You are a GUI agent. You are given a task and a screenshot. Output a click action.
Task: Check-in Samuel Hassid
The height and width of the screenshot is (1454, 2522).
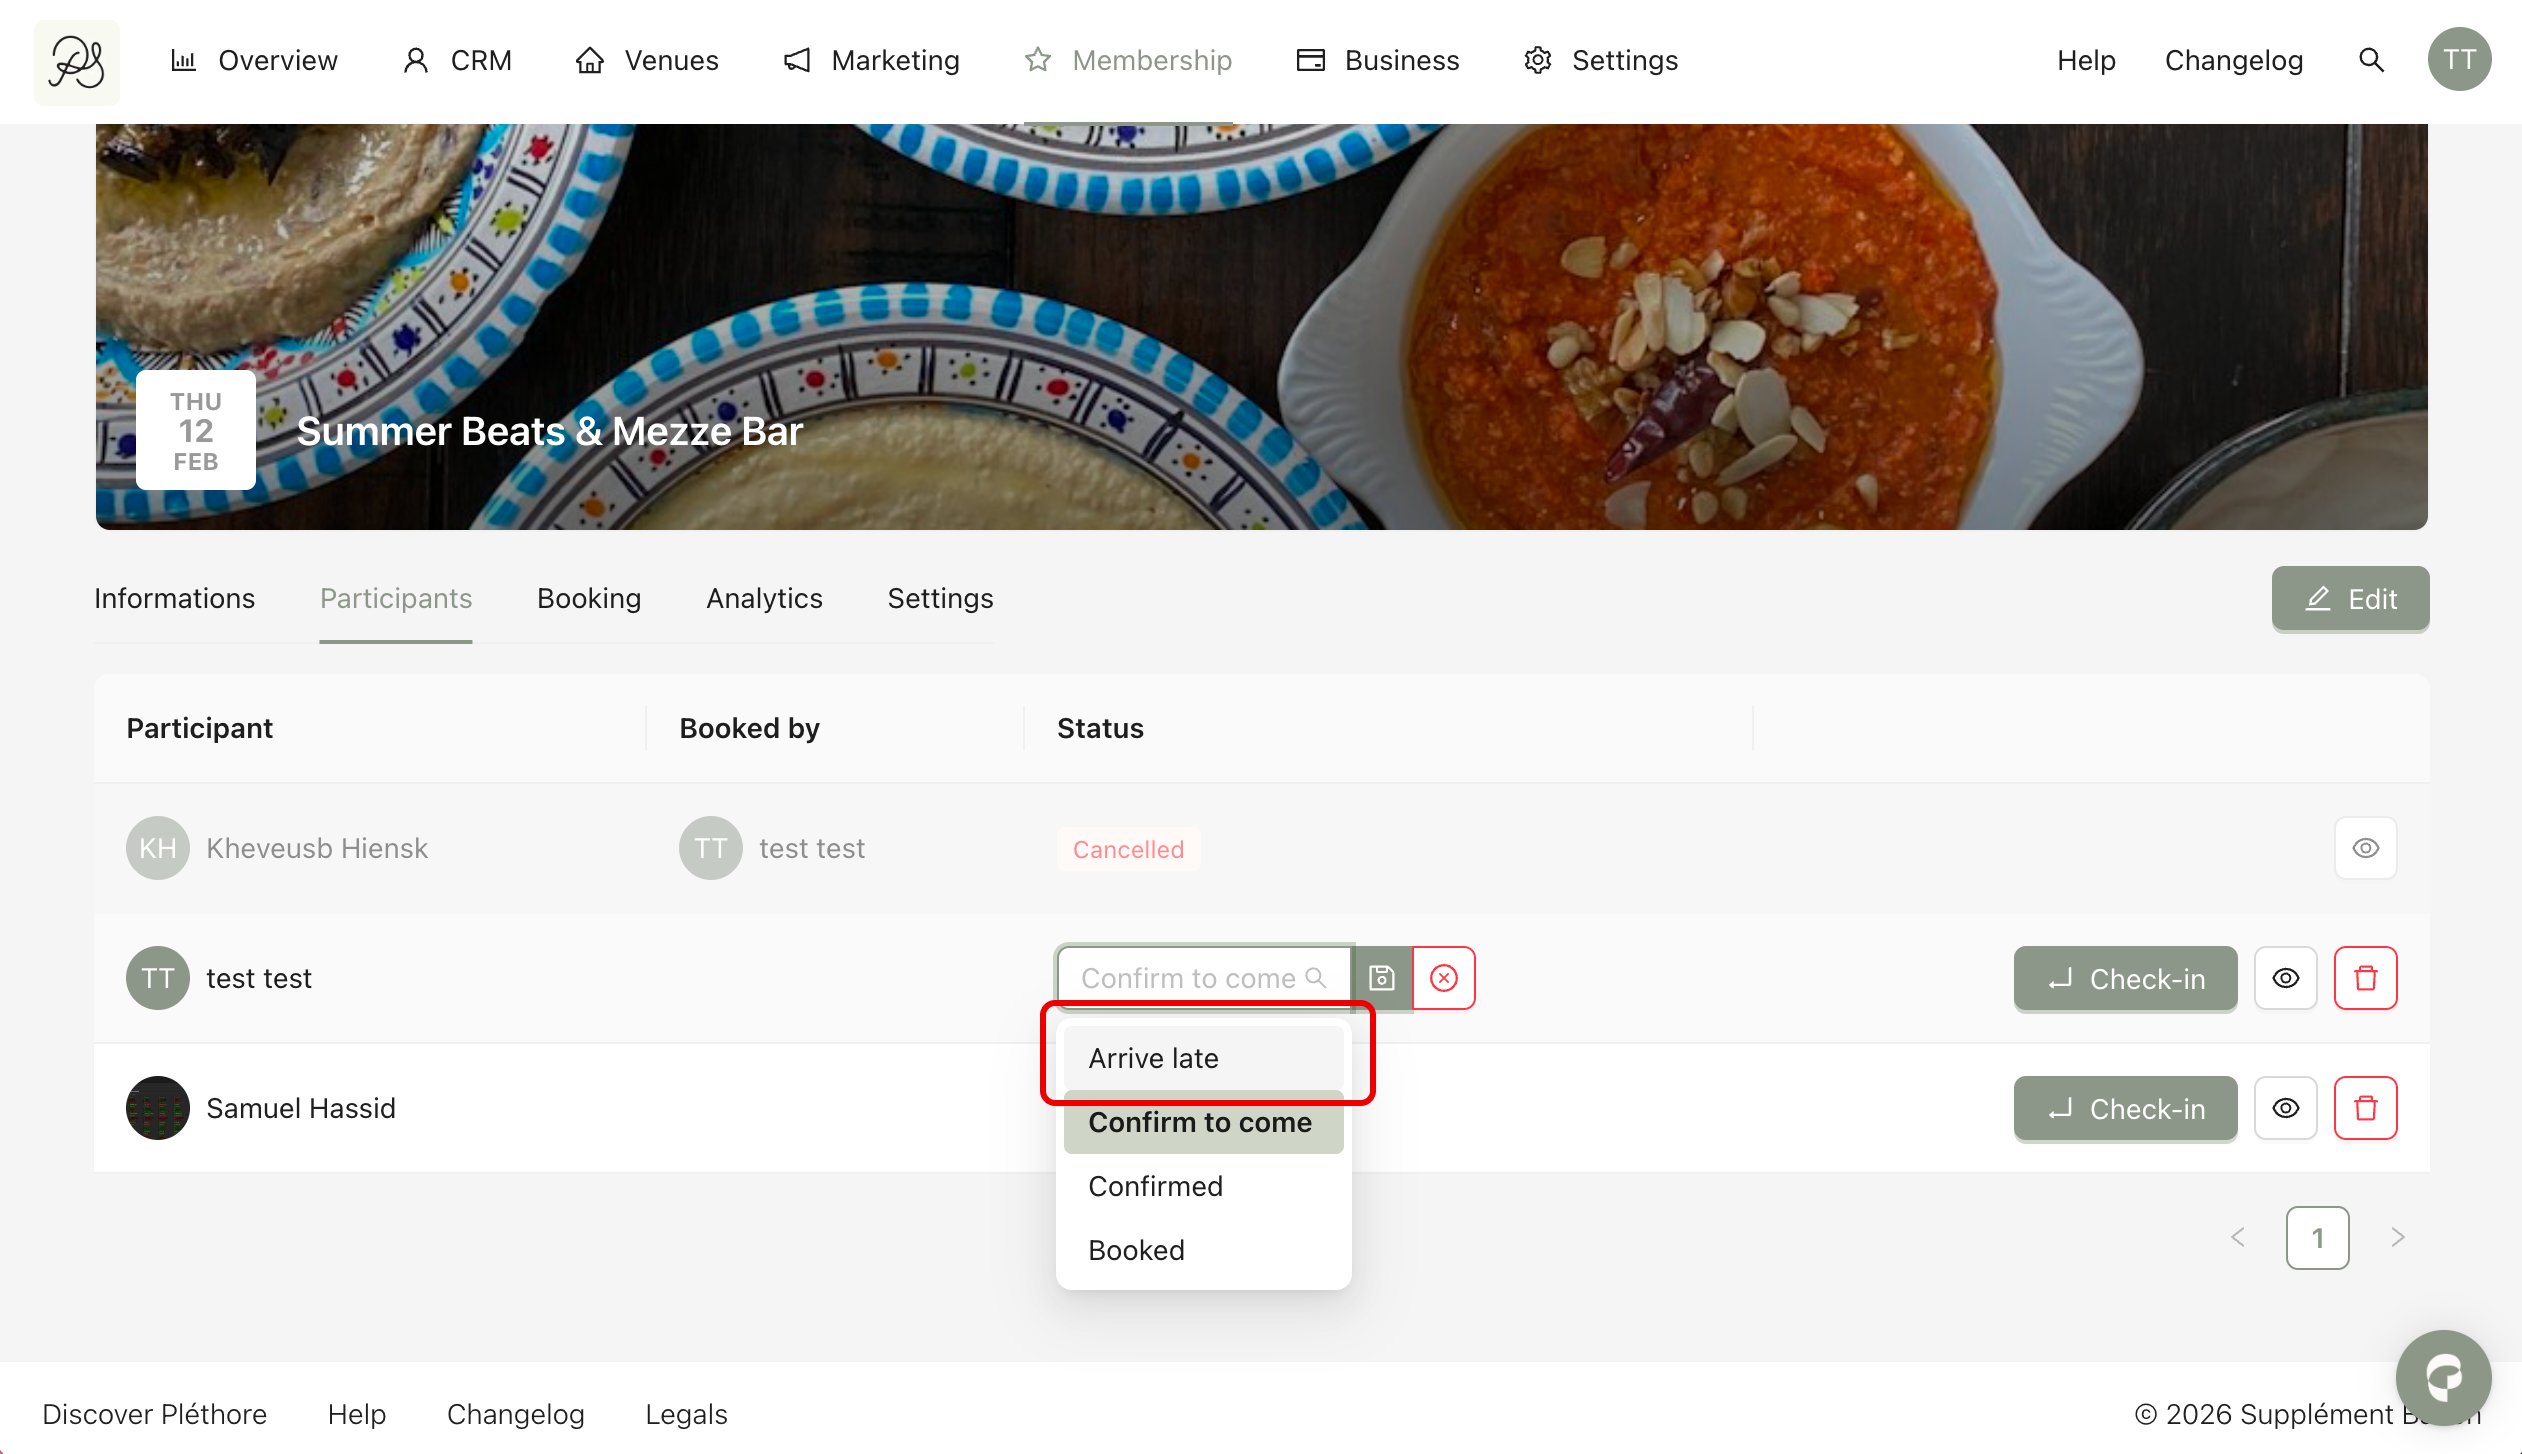point(2125,1108)
